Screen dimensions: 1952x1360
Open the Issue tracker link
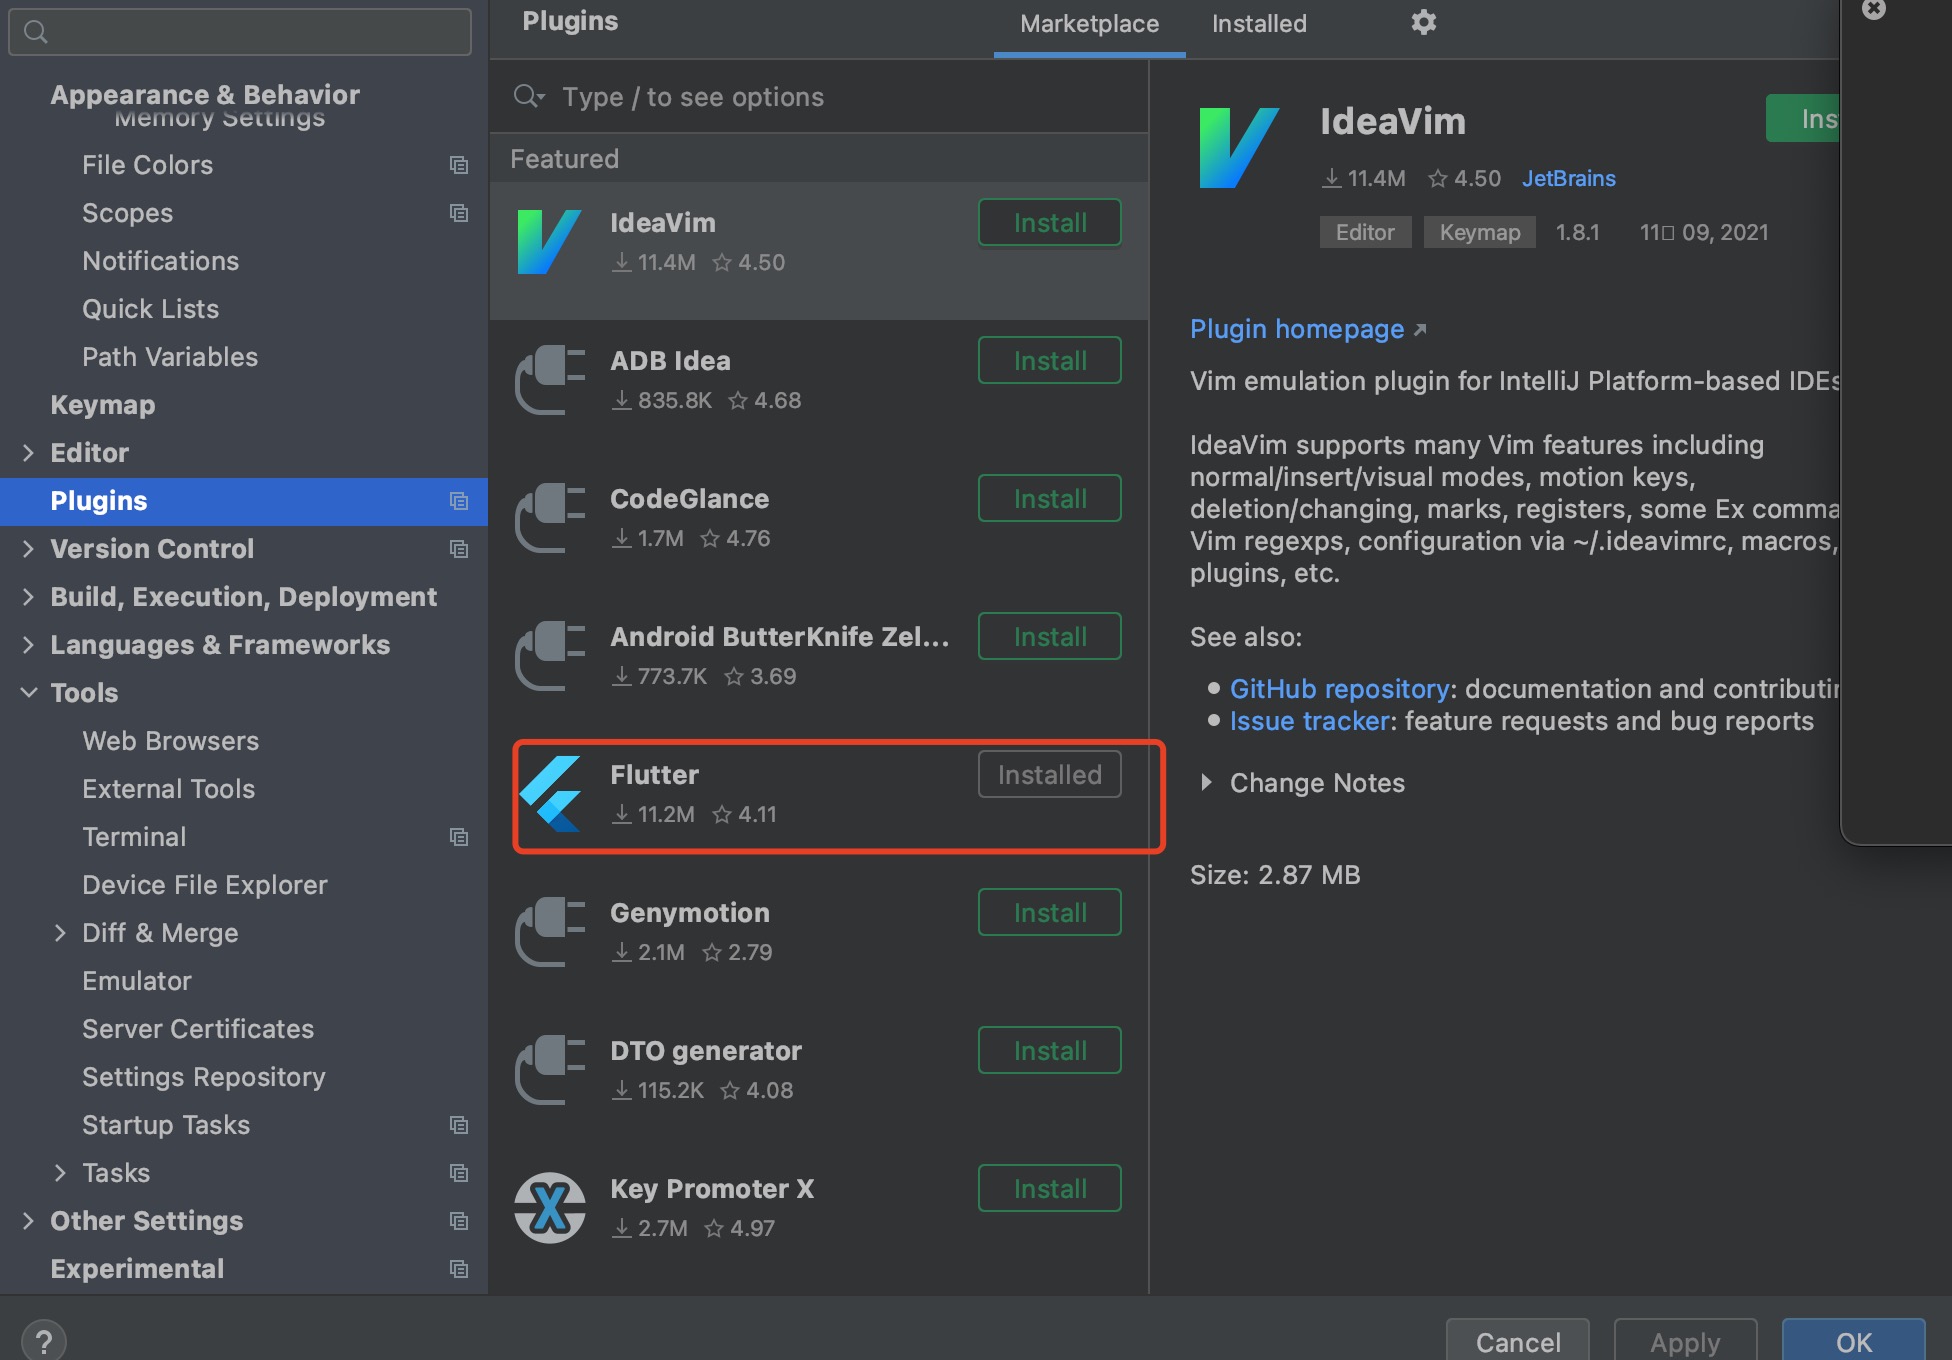pos(1309,721)
